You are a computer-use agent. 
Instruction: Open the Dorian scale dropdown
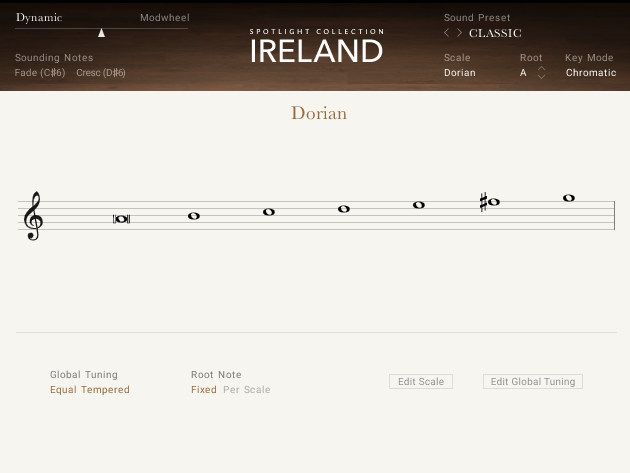coord(460,73)
